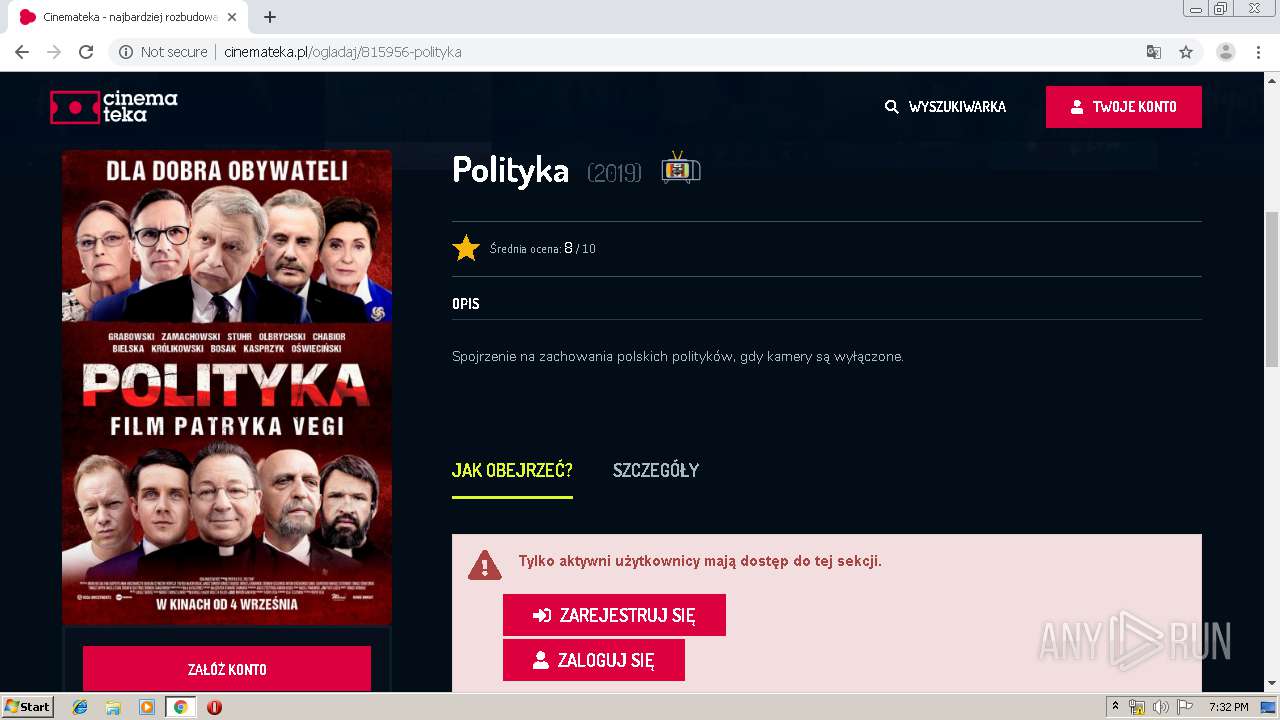1280x720 pixels.
Task: Open the File Explorer taskbar icon
Action: pos(113,707)
